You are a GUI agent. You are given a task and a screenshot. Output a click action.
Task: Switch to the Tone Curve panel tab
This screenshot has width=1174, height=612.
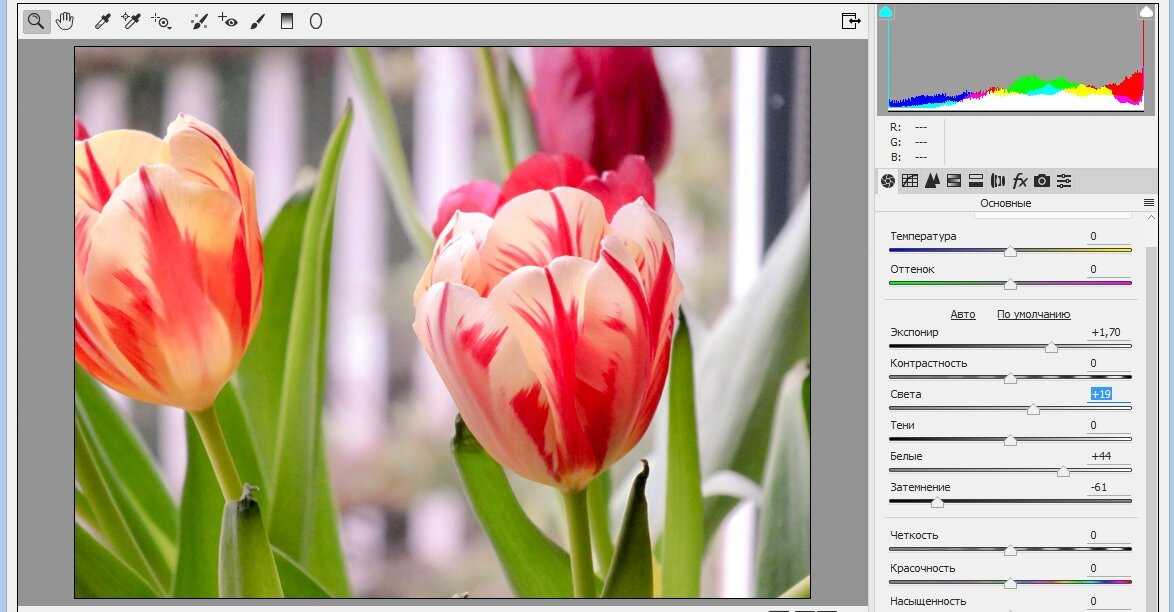(910, 181)
